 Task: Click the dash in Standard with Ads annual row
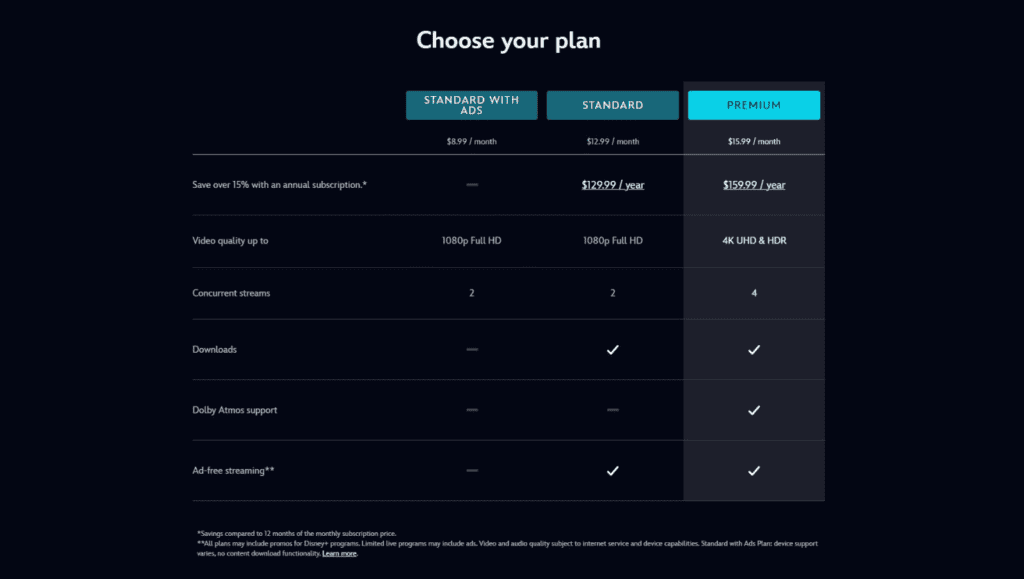pos(471,185)
